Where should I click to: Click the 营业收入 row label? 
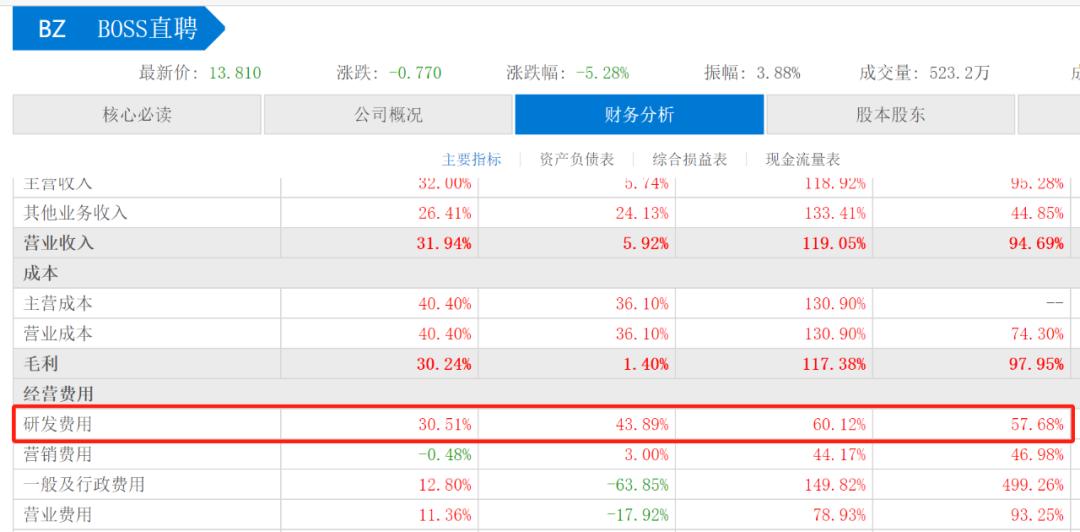click(59, 243)
